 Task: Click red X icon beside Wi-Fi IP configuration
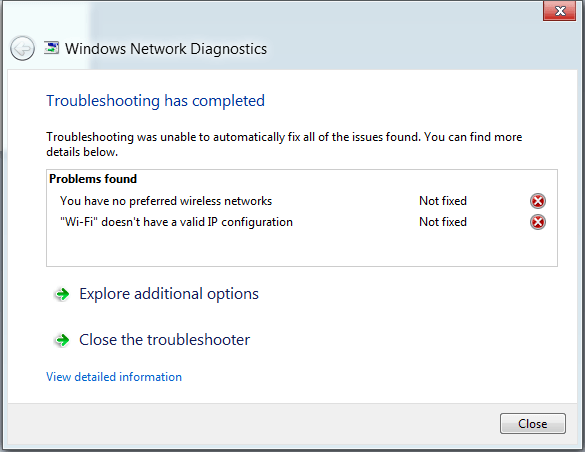pos(538,222)
